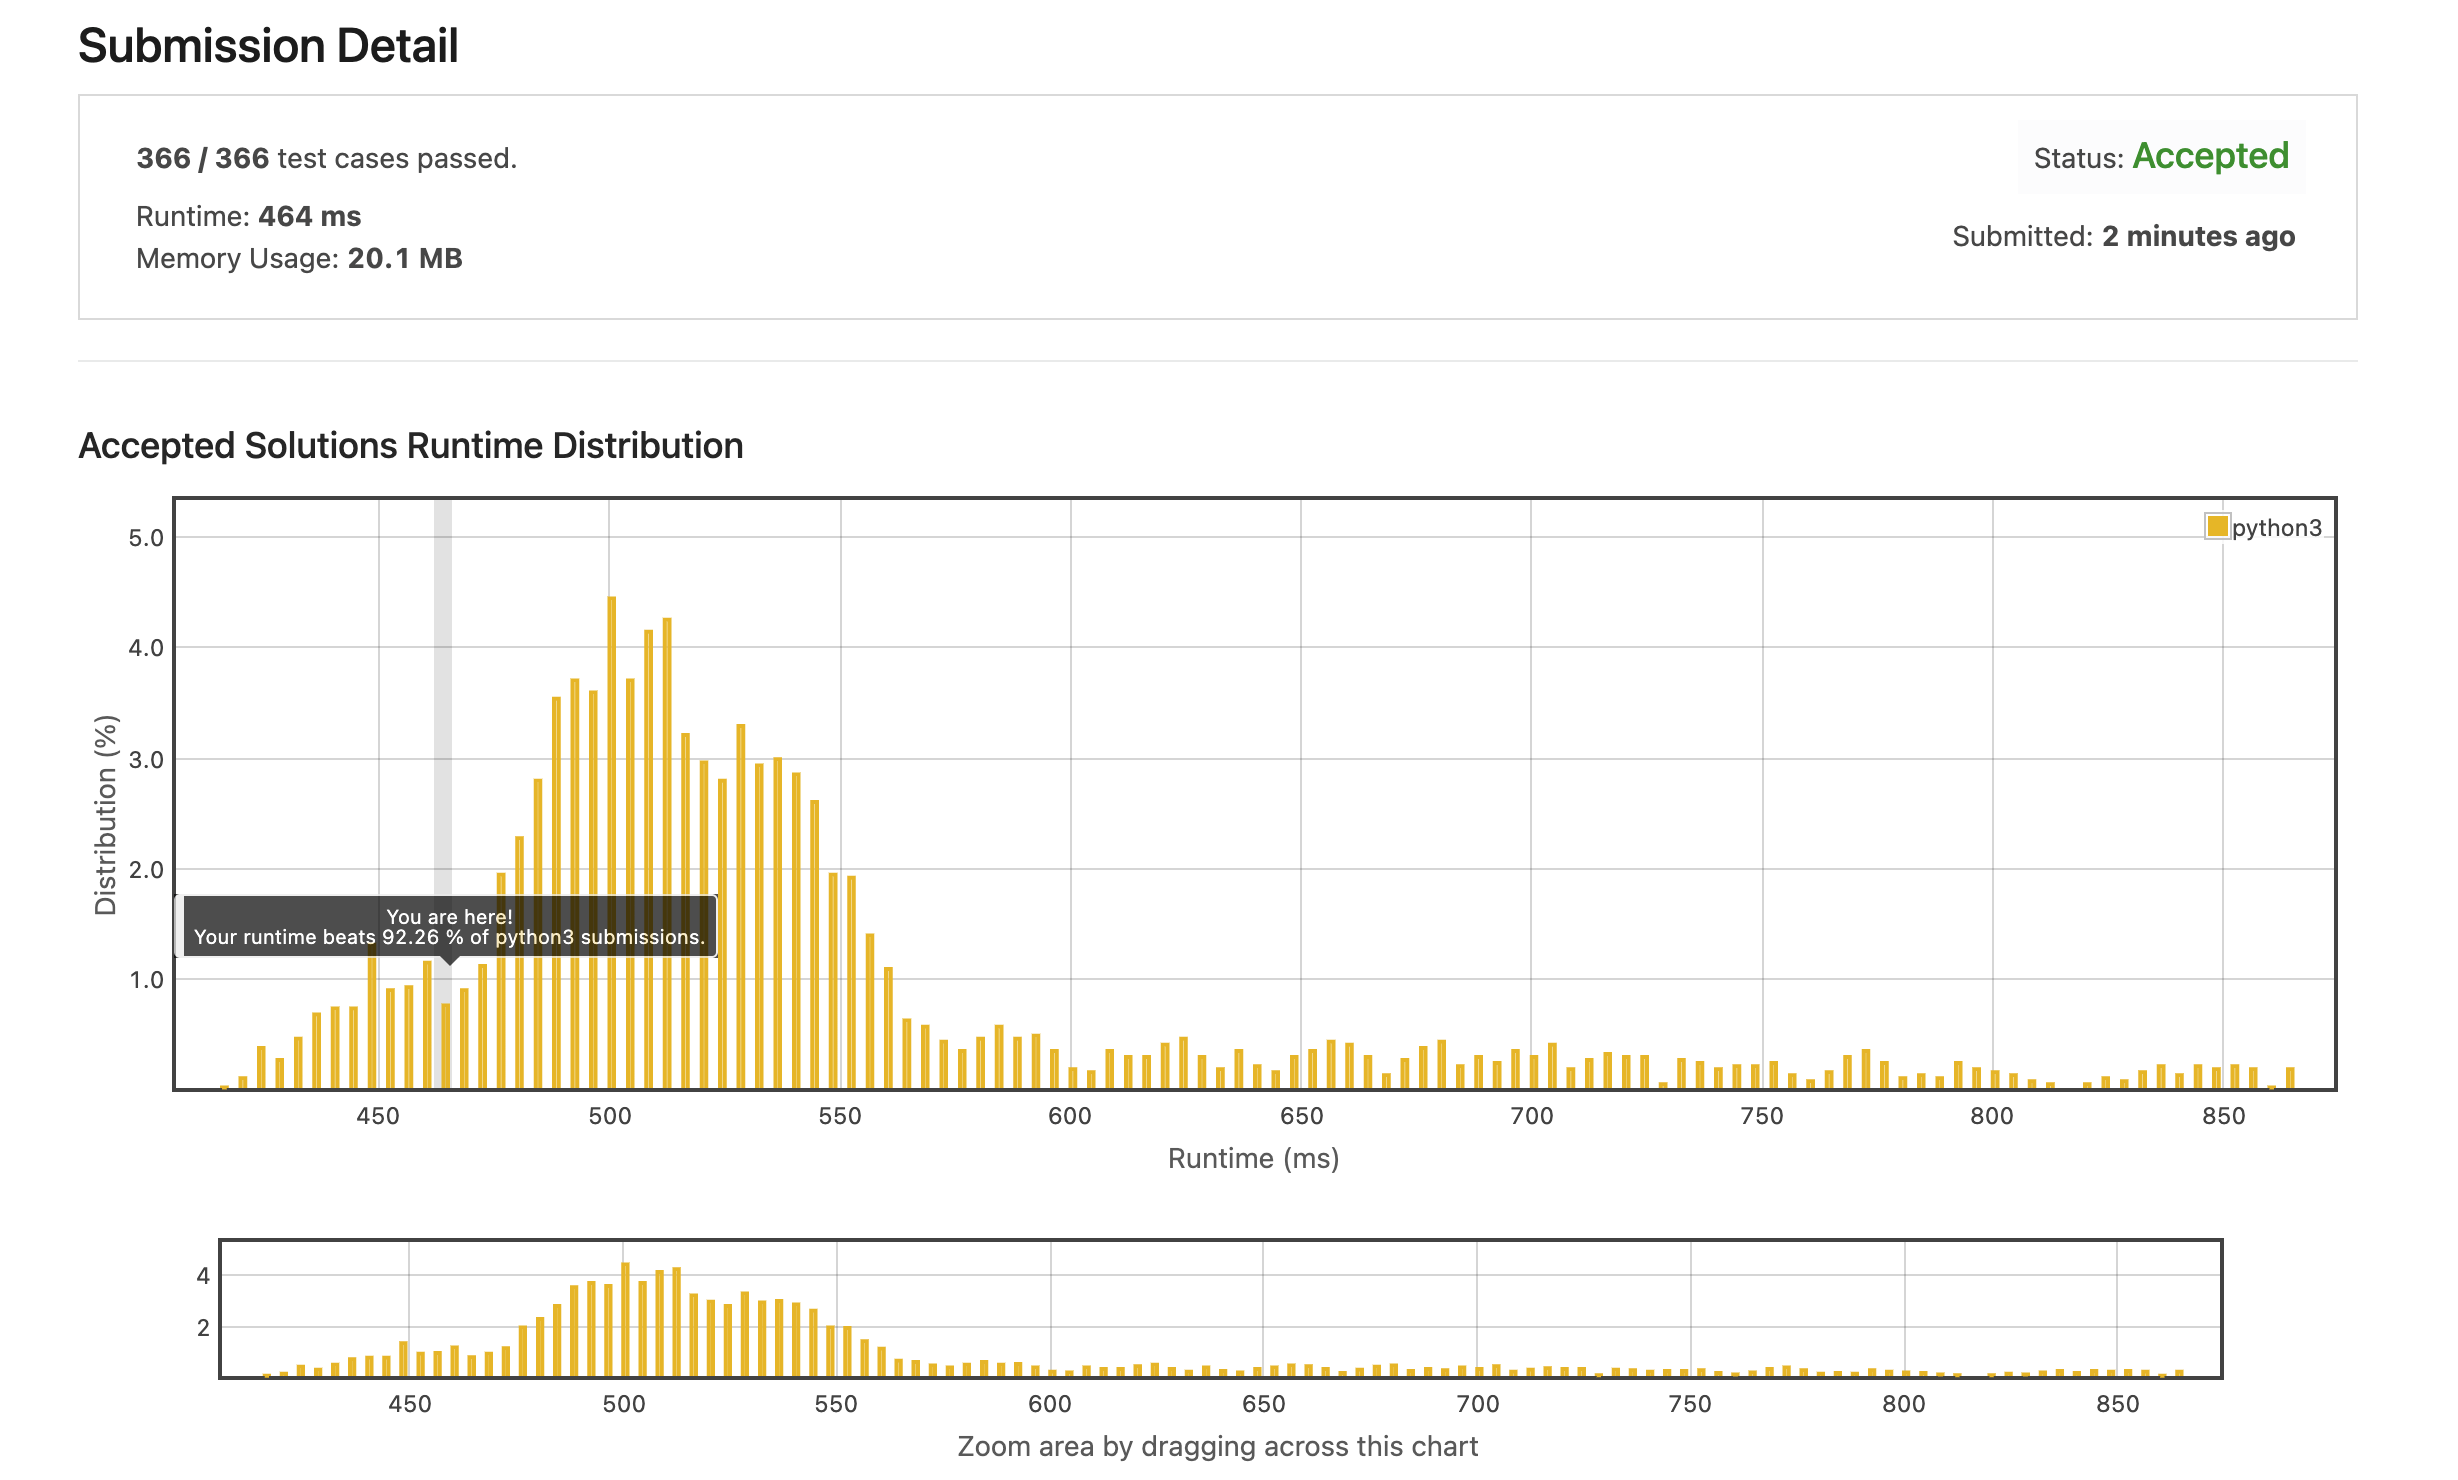
Task: Click the 'Runtime (ms)' axis title
Action: (x=1253, y=1158)
